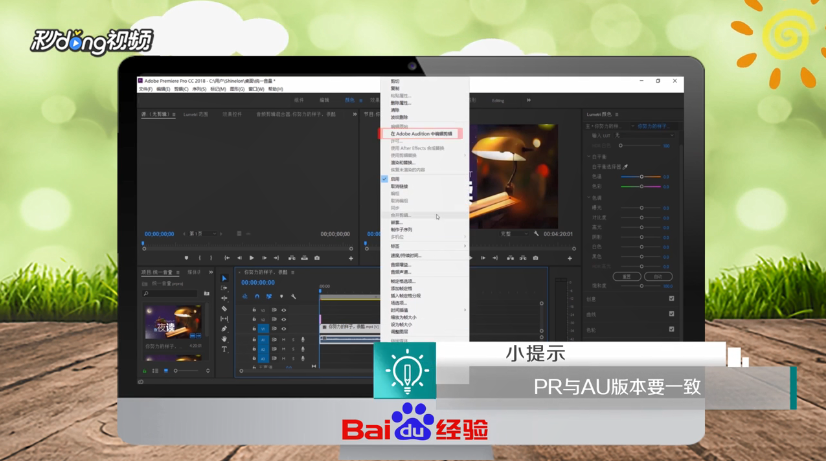Image resolution: width=826 pixels, height=461 pixels.
Task: Click the Reset button in Lumetri Color
Action: point(627,276)
